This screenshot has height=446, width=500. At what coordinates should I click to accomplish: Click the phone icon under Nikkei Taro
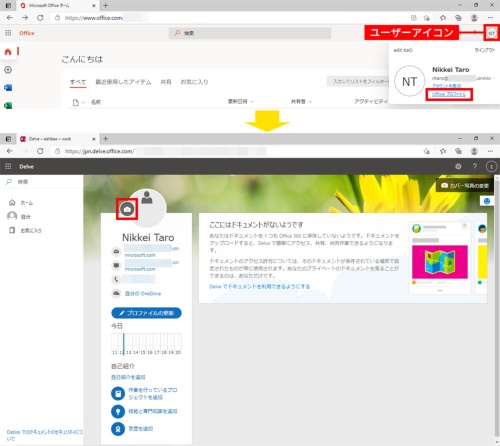(x=116, y=279)
